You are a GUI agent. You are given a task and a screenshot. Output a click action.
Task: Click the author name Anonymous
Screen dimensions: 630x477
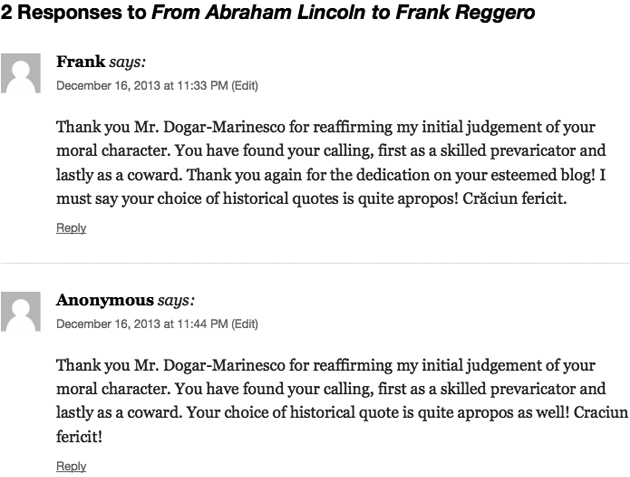click(105, 300)
